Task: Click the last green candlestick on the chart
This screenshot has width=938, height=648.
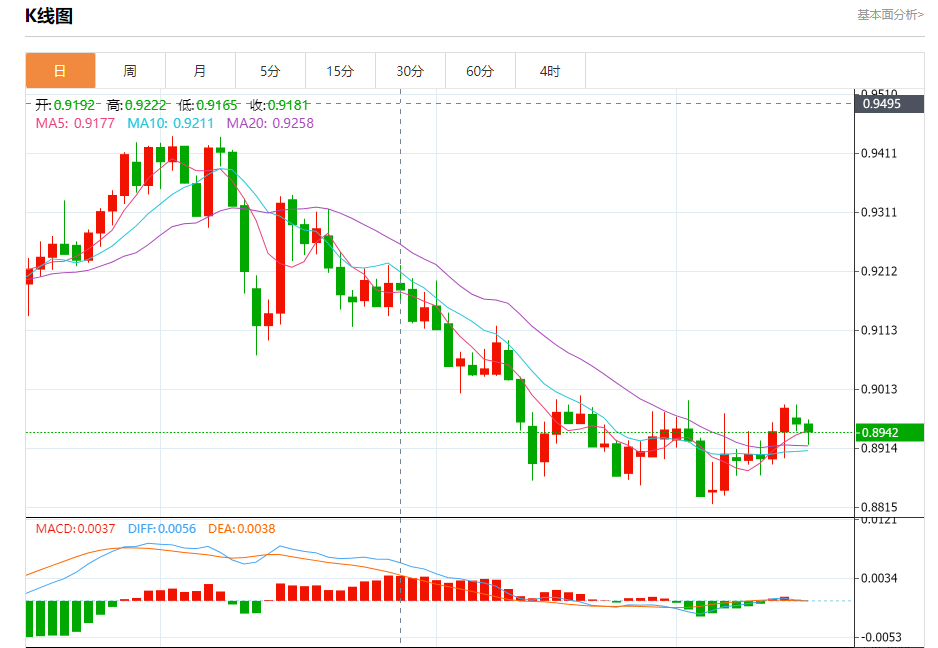Action: tap(809, 427)
